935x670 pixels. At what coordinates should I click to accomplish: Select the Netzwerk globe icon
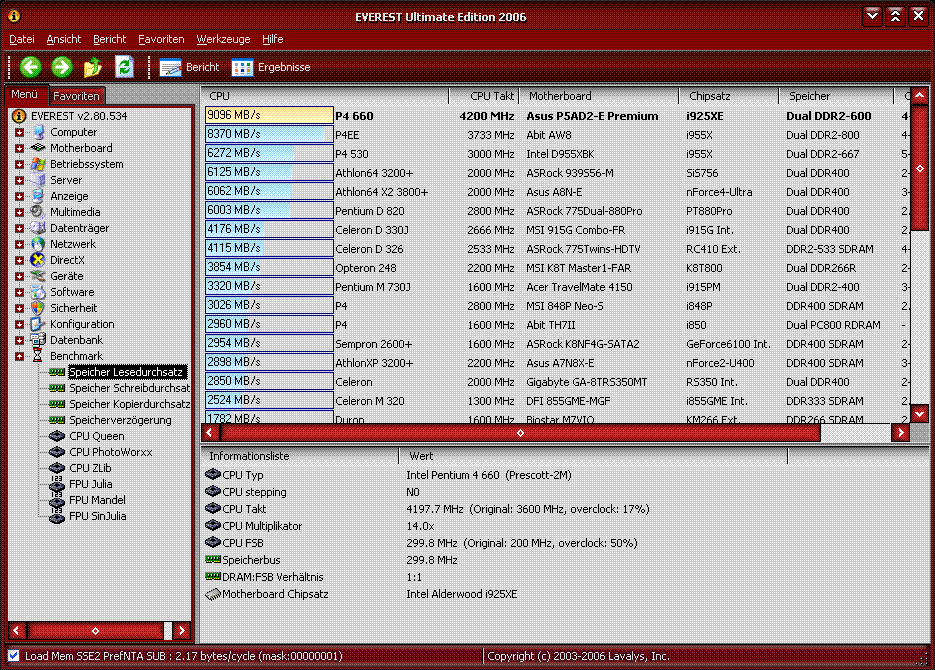tap(38, 244)
